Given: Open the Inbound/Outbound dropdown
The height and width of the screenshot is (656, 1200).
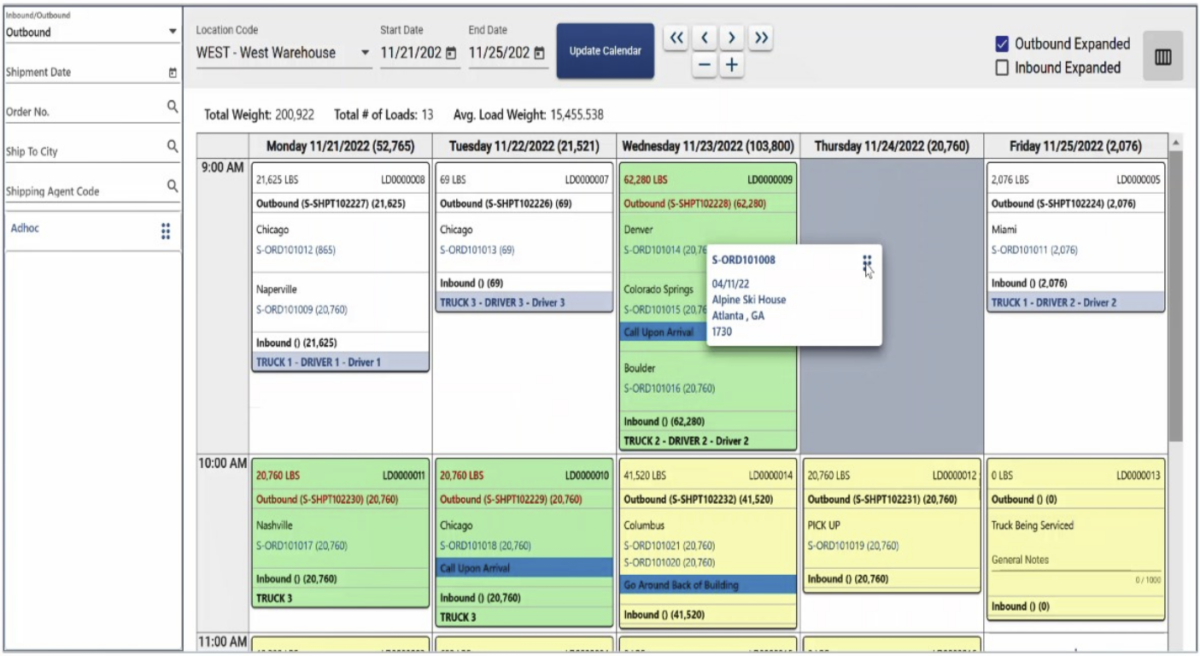Looking at the screenshot, I should point(172,32).
